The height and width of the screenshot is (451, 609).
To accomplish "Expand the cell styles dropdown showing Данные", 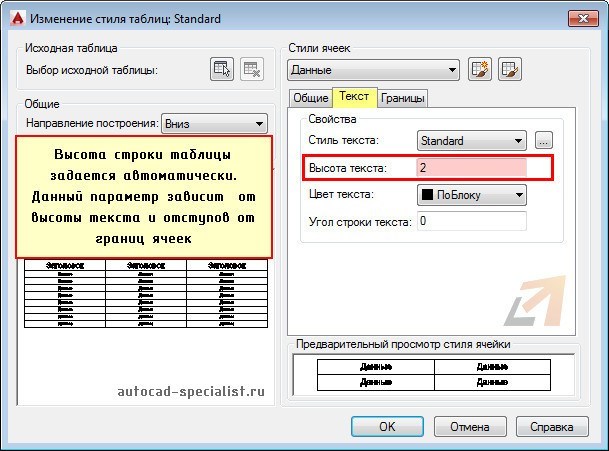I will (373, 71).
